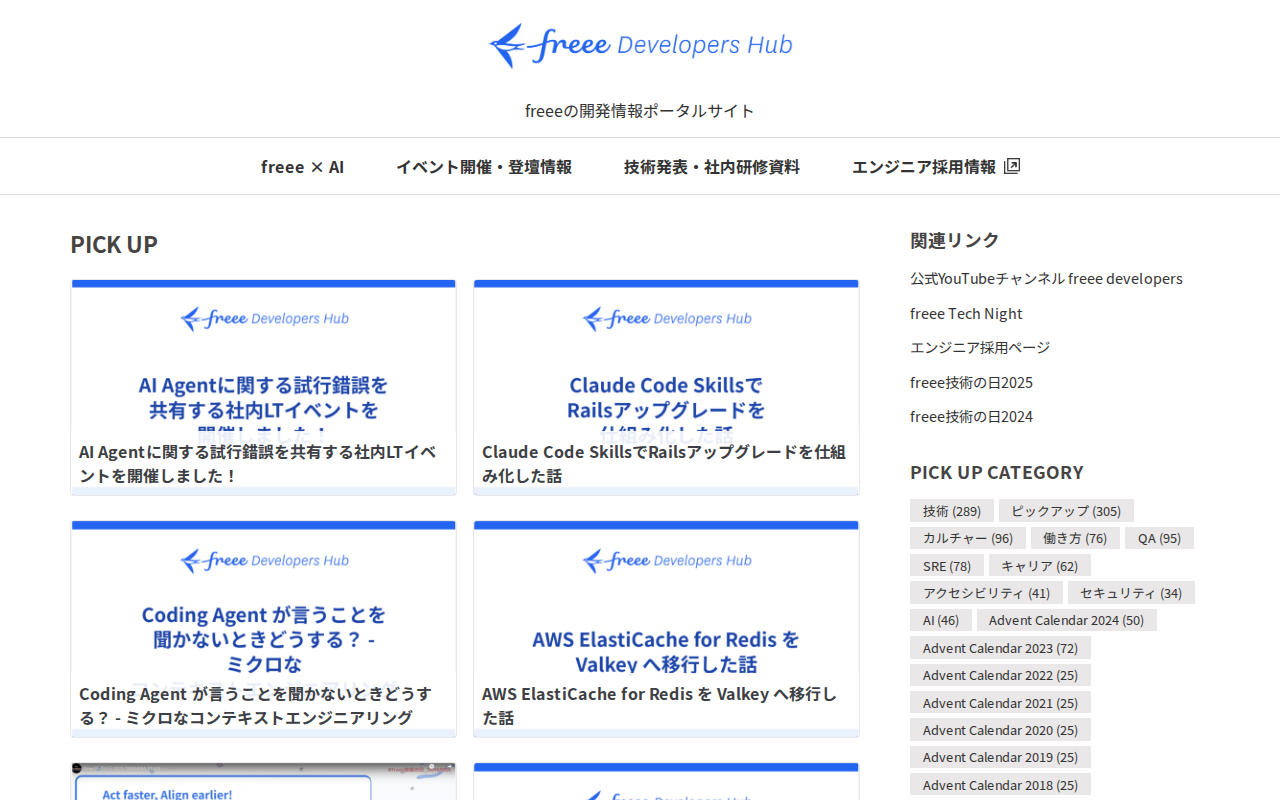The height and width of the screenshot is (800, 1280).
Task: Click the PICK UP CATEGORY sidebar heading
Action: click(997, 472)
